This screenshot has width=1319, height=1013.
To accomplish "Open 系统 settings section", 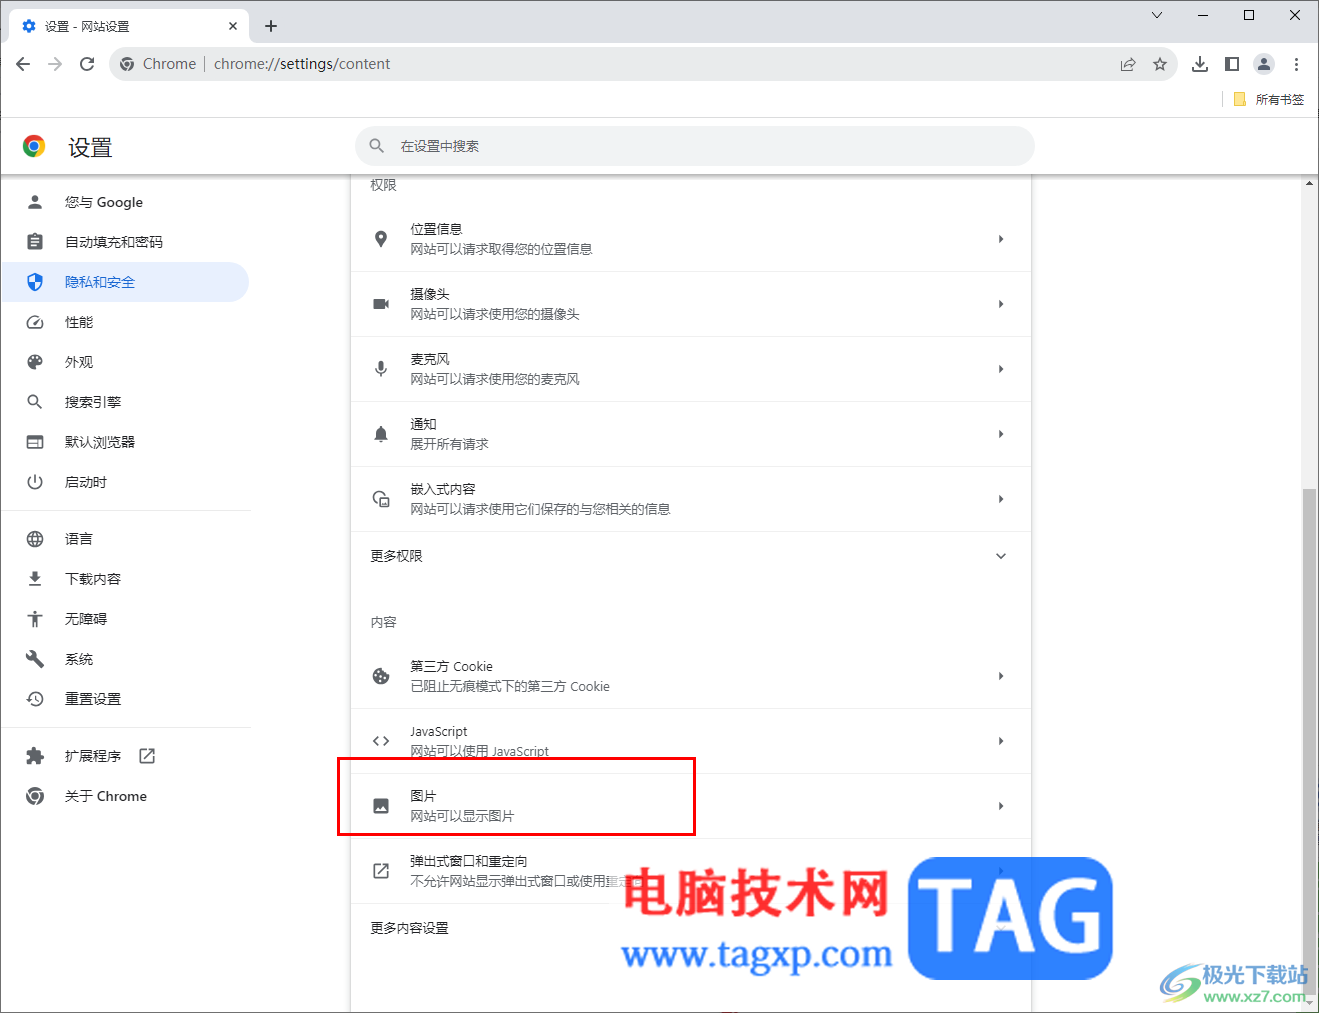I will pyautogui.click(x=125, y=659).
